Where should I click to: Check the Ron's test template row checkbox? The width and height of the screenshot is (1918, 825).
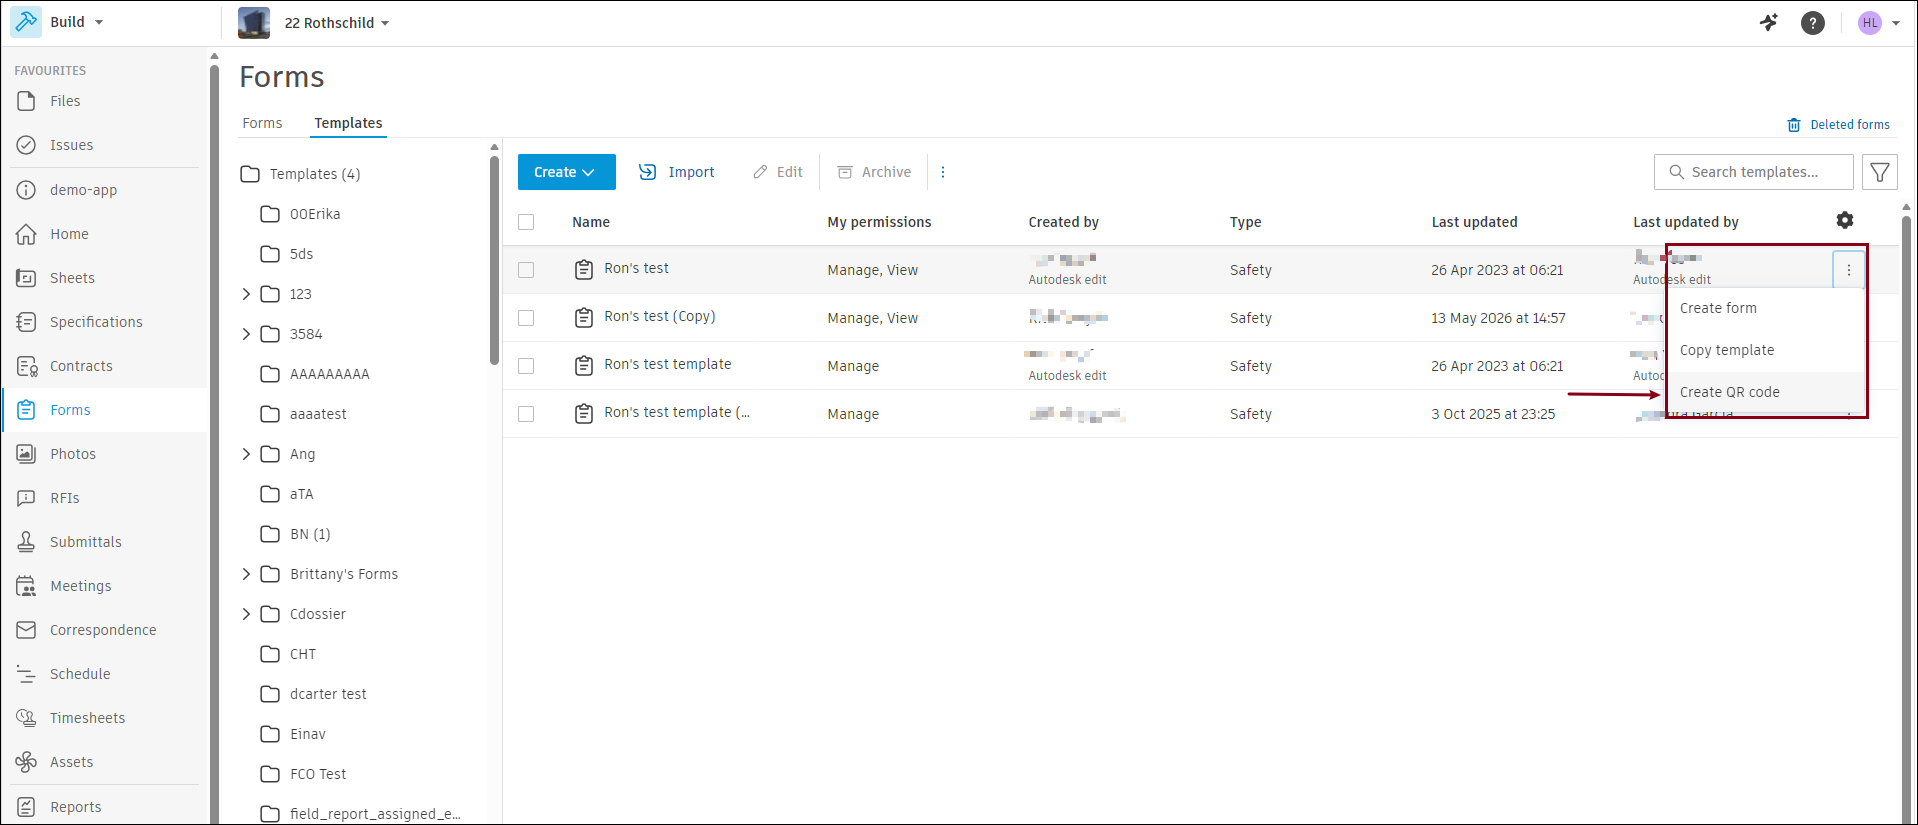tap(526, 366)
